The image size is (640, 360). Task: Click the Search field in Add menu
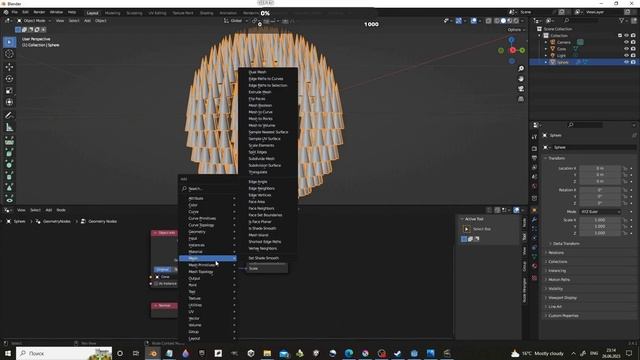208,189
